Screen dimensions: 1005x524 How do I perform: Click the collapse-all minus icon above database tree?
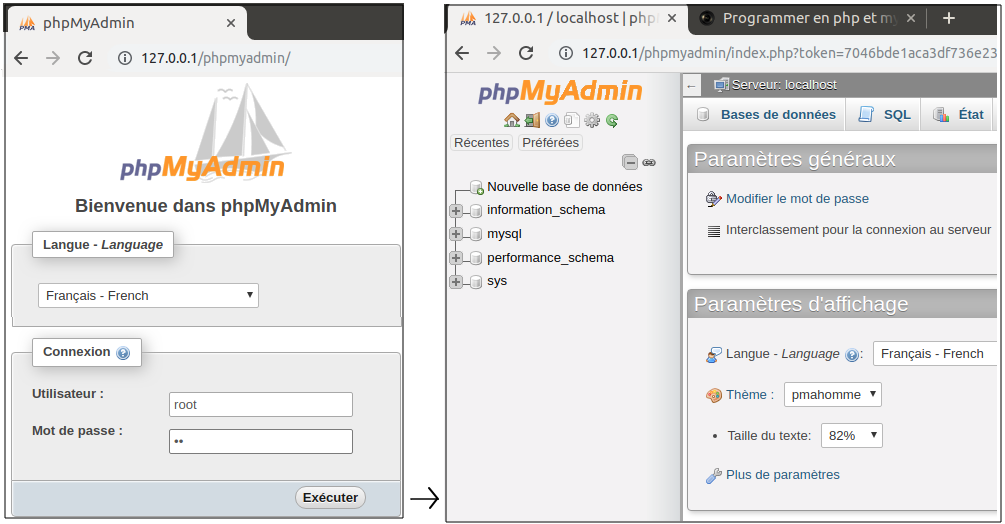(x=630, y=162)
